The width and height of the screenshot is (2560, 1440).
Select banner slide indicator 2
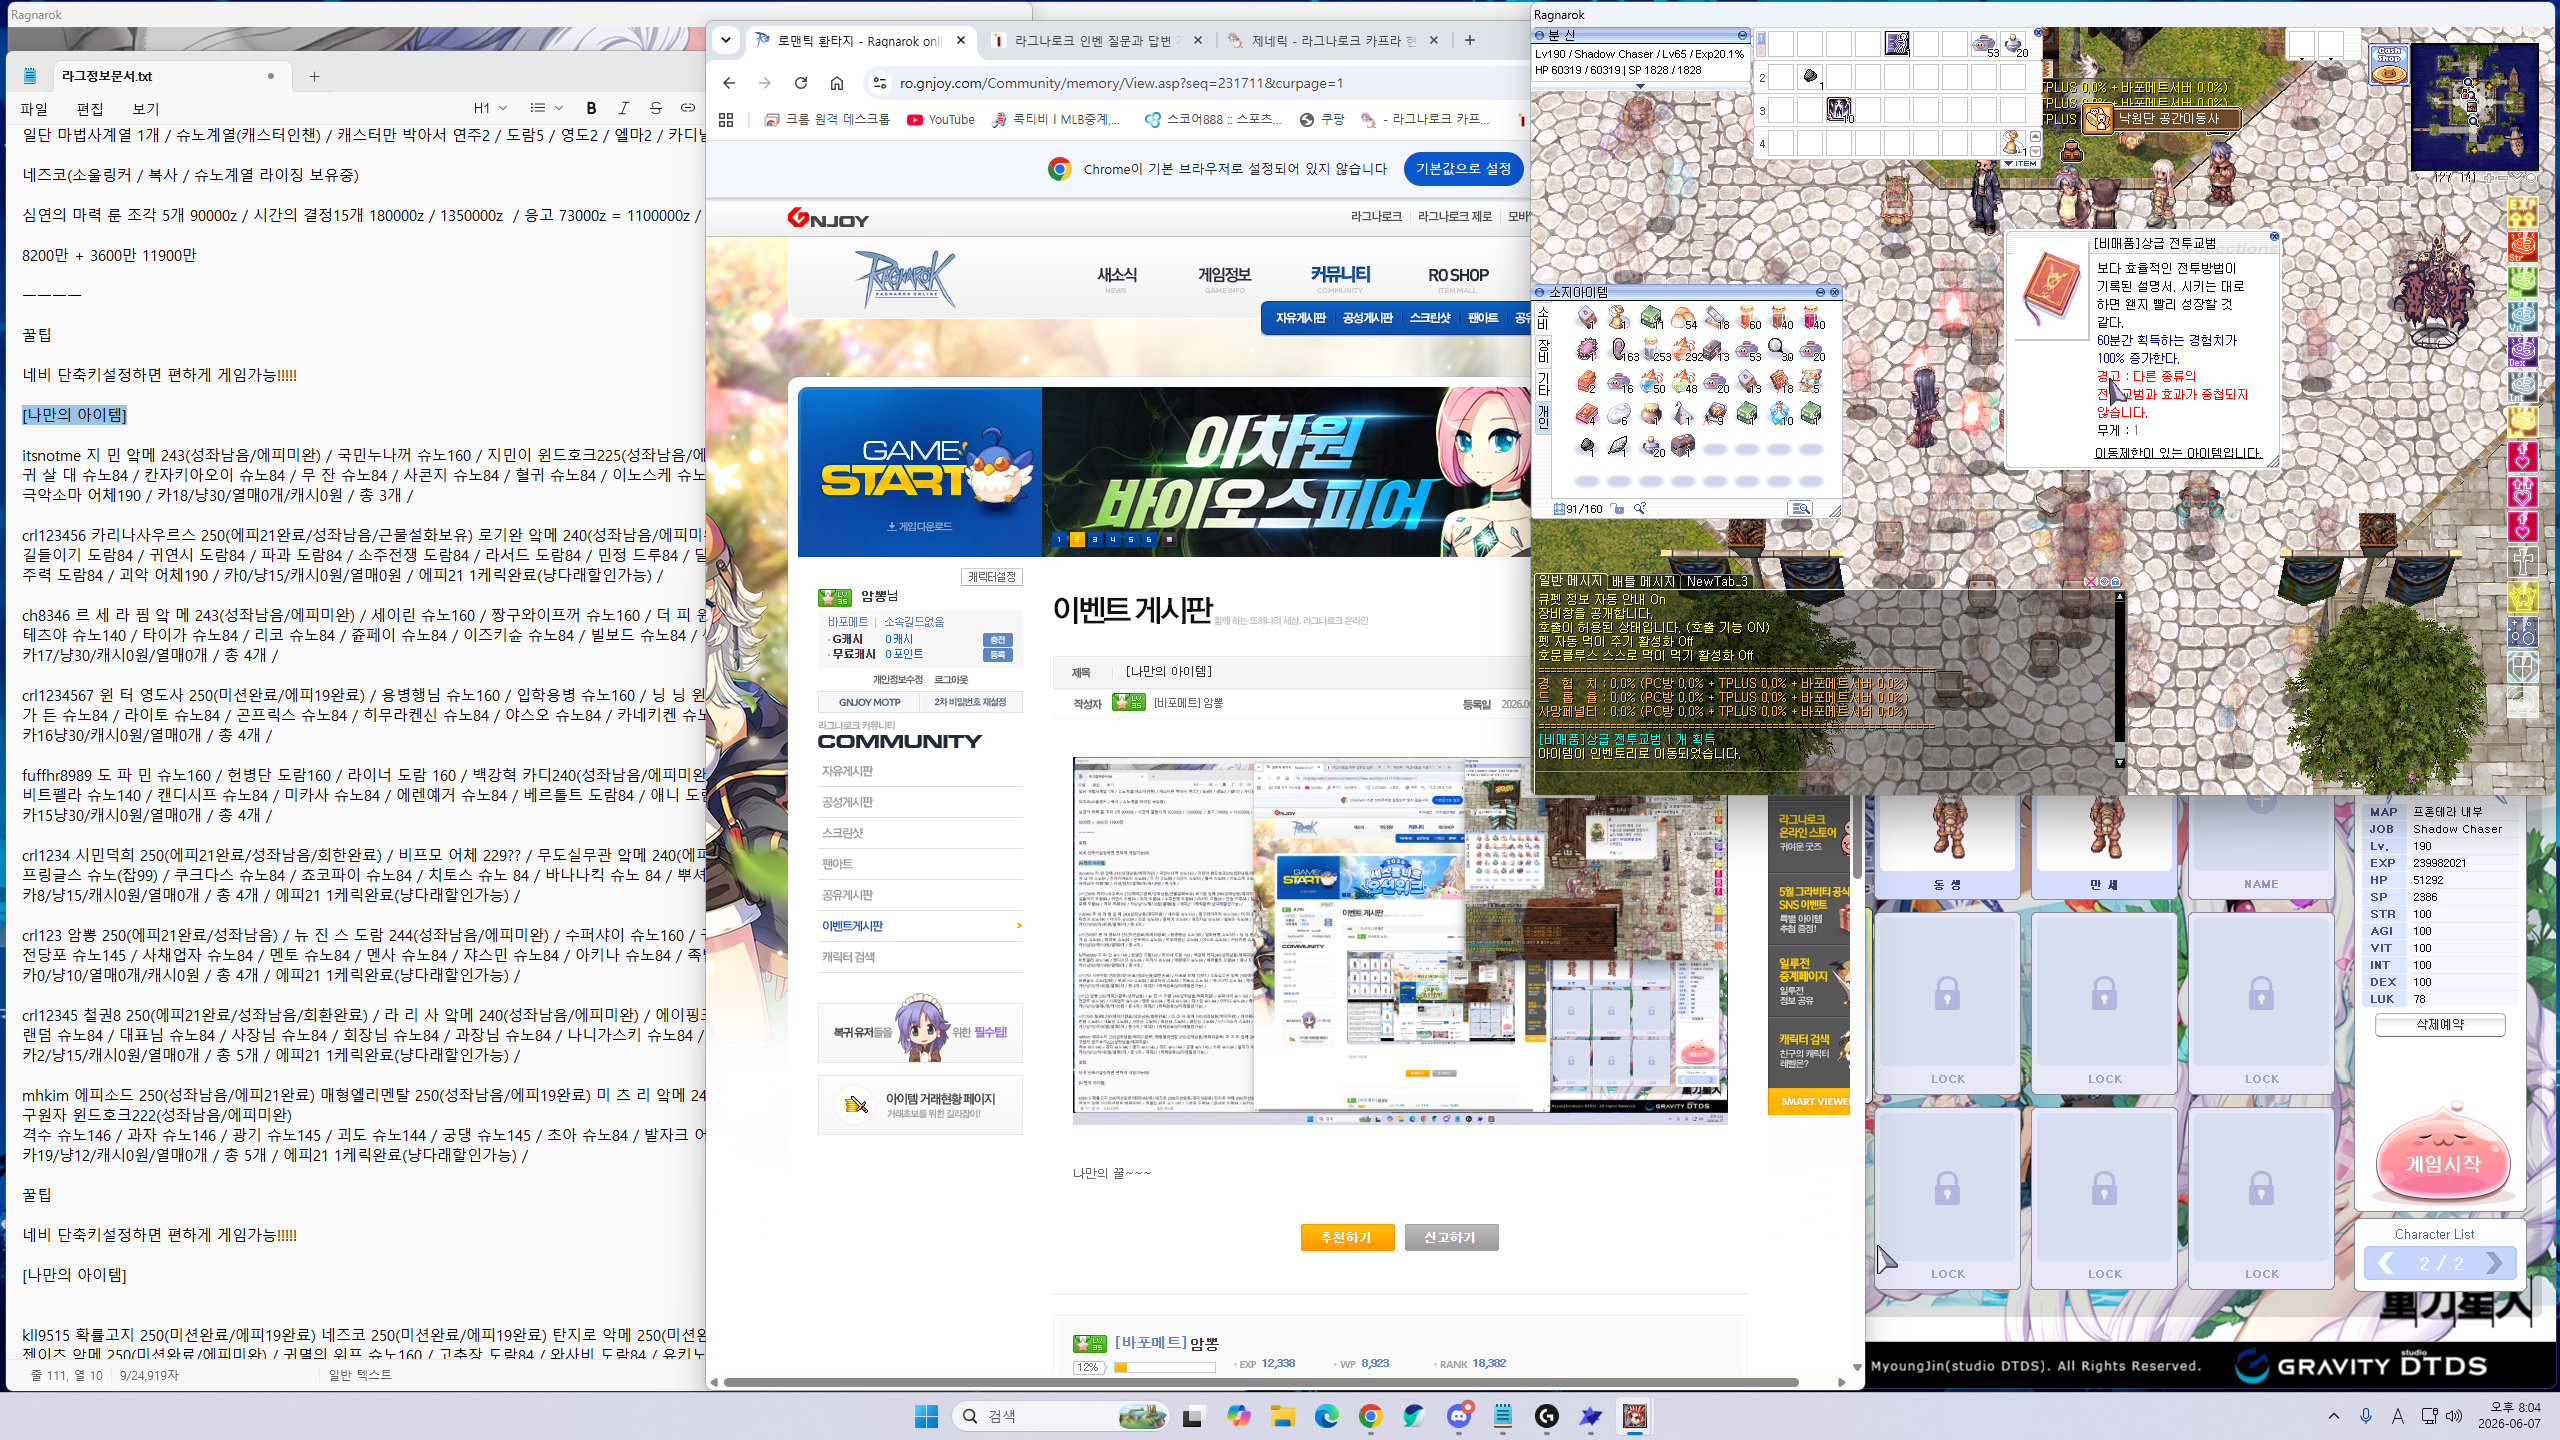pyautogui.click(x=1077, y=540)
